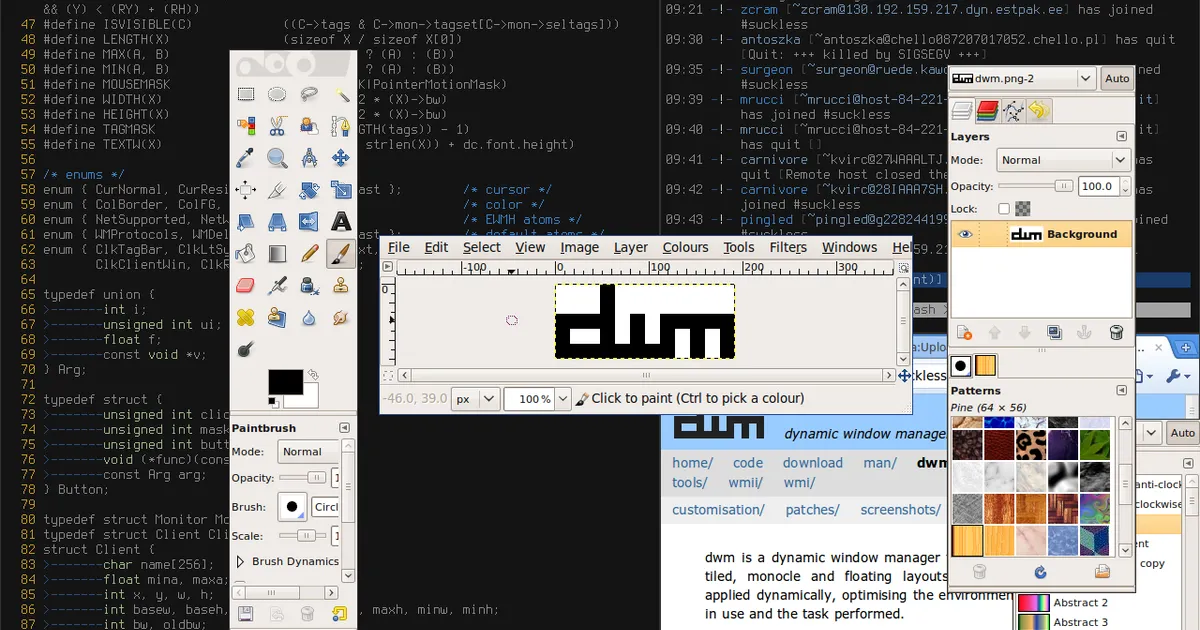This screenshot has width=1200, height=630.
Task: Select the Alignment tool
Action: pos(245,190)
